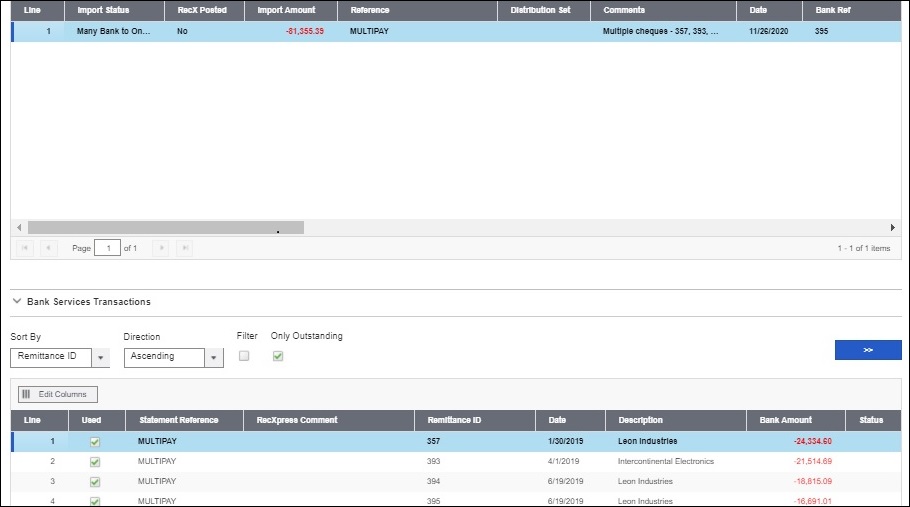The height and width of the screenshot is (507, 910).
Task: Untick Used checkbox for remittance 393
Action: click(94, 462)
